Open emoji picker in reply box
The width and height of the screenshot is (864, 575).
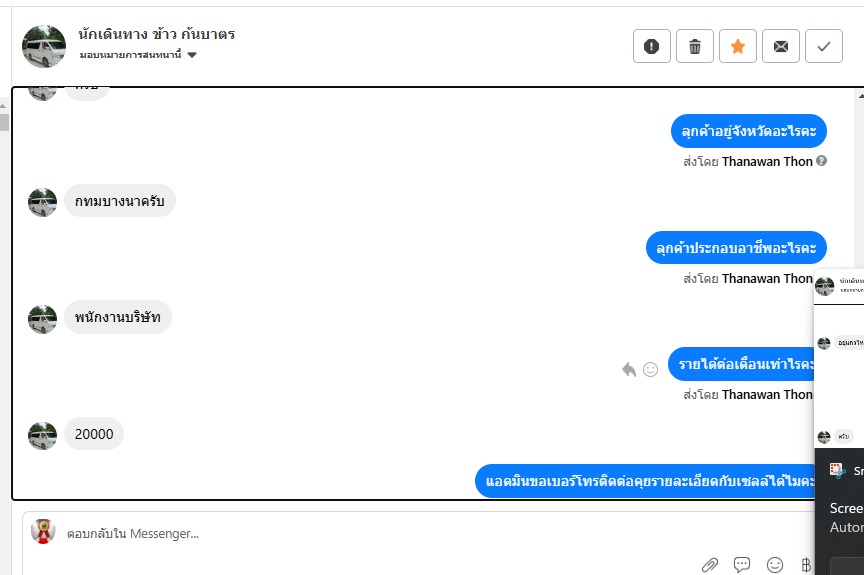[775, 565]
